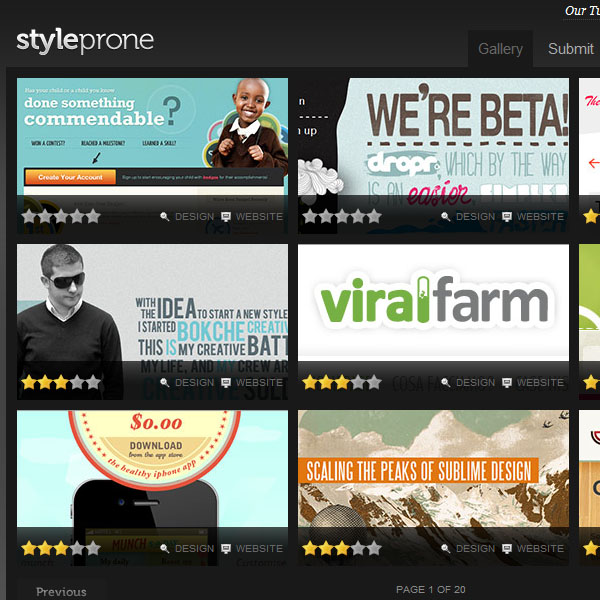Rate commendable card five stars
This screenshot has width=600, height=600.
(93, 216)
